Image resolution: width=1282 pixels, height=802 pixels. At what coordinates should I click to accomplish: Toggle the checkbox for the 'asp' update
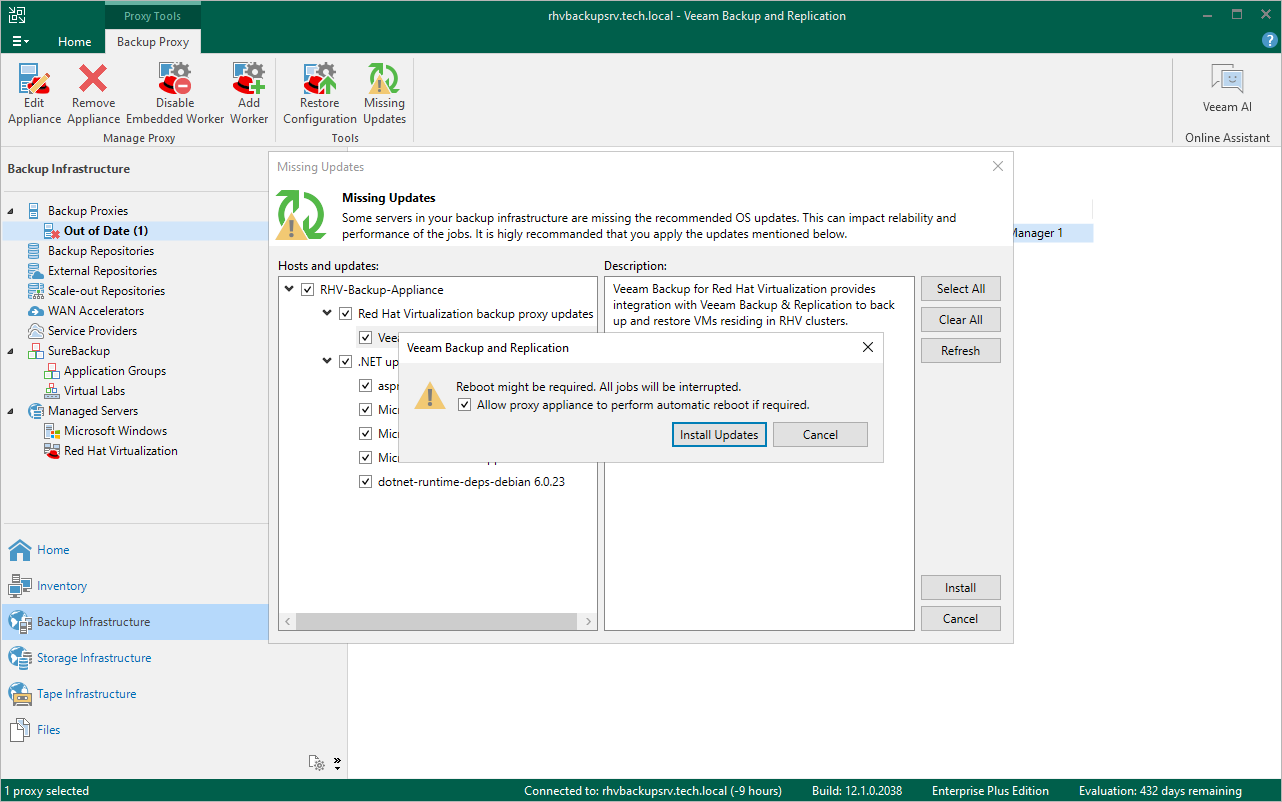365,386
